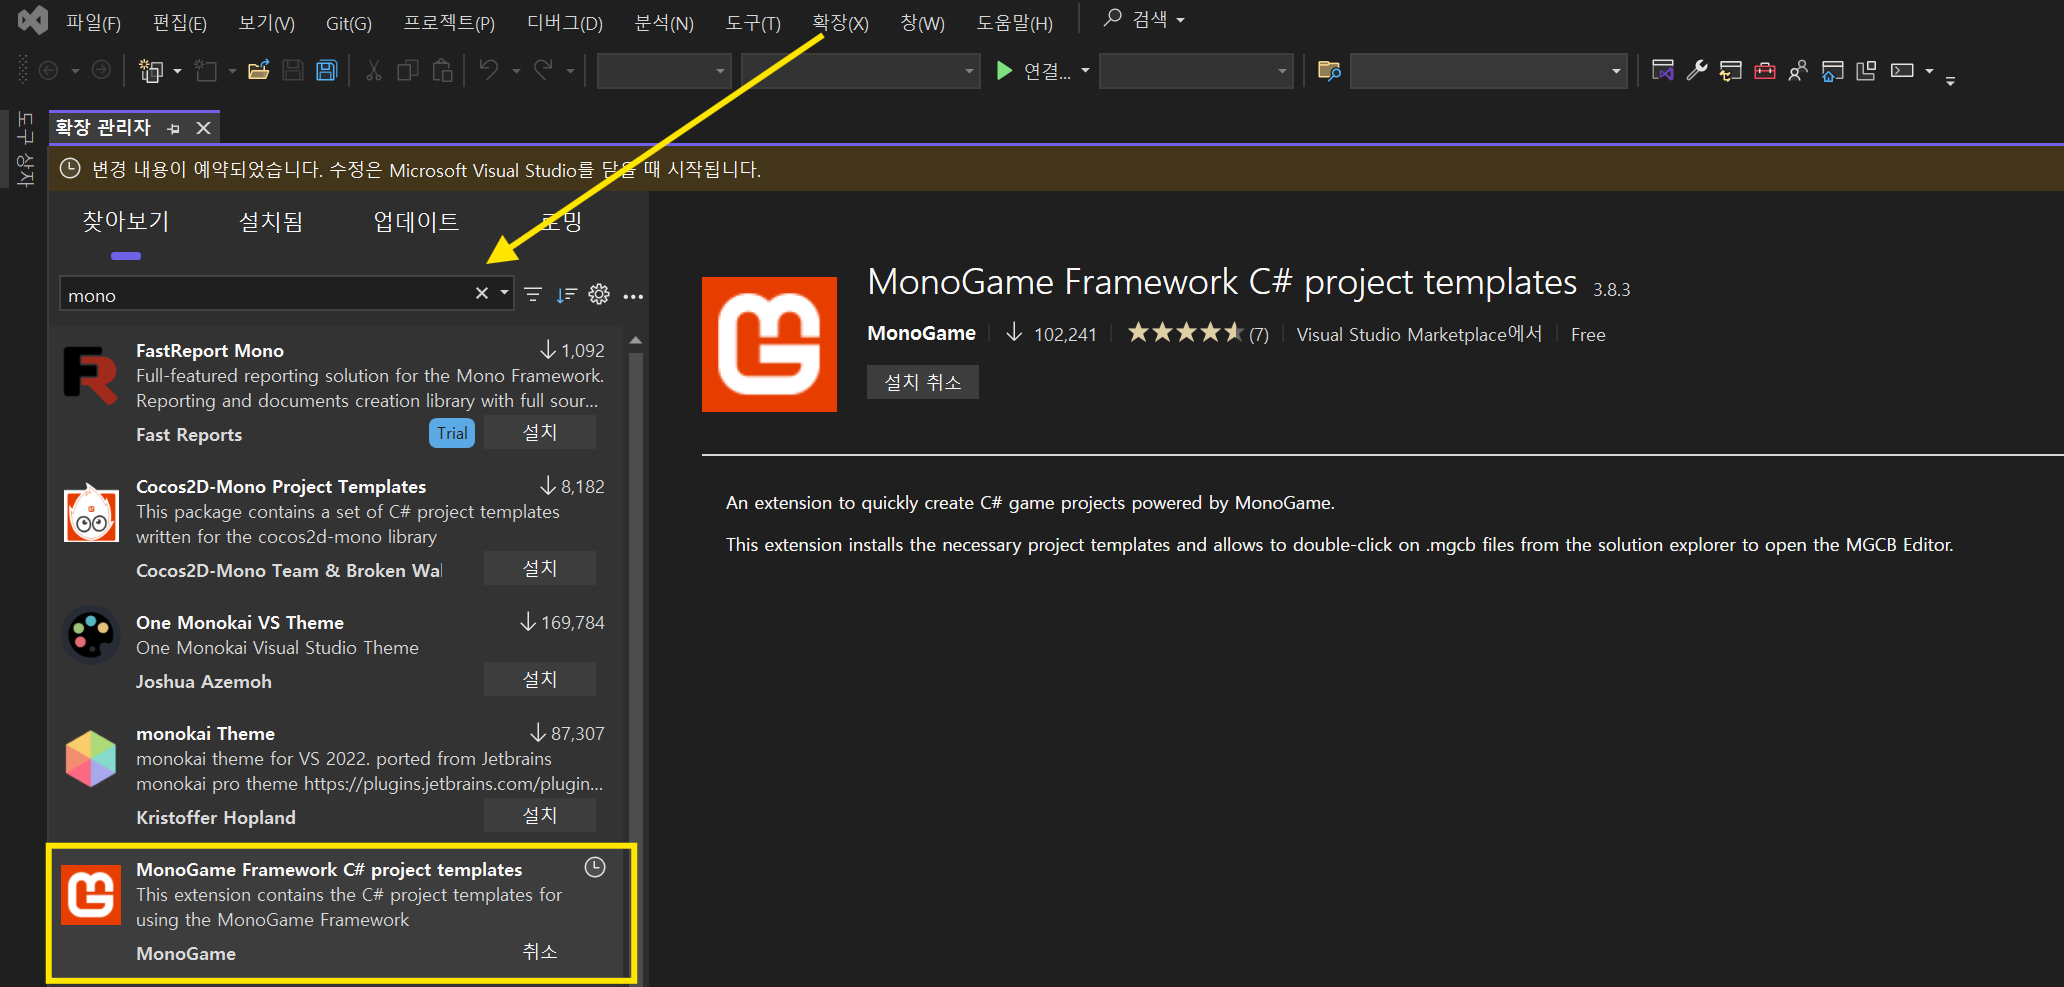Open the 확장(X) menu
The width and height of the screenshot is (2064, 987).
(840, 22)
